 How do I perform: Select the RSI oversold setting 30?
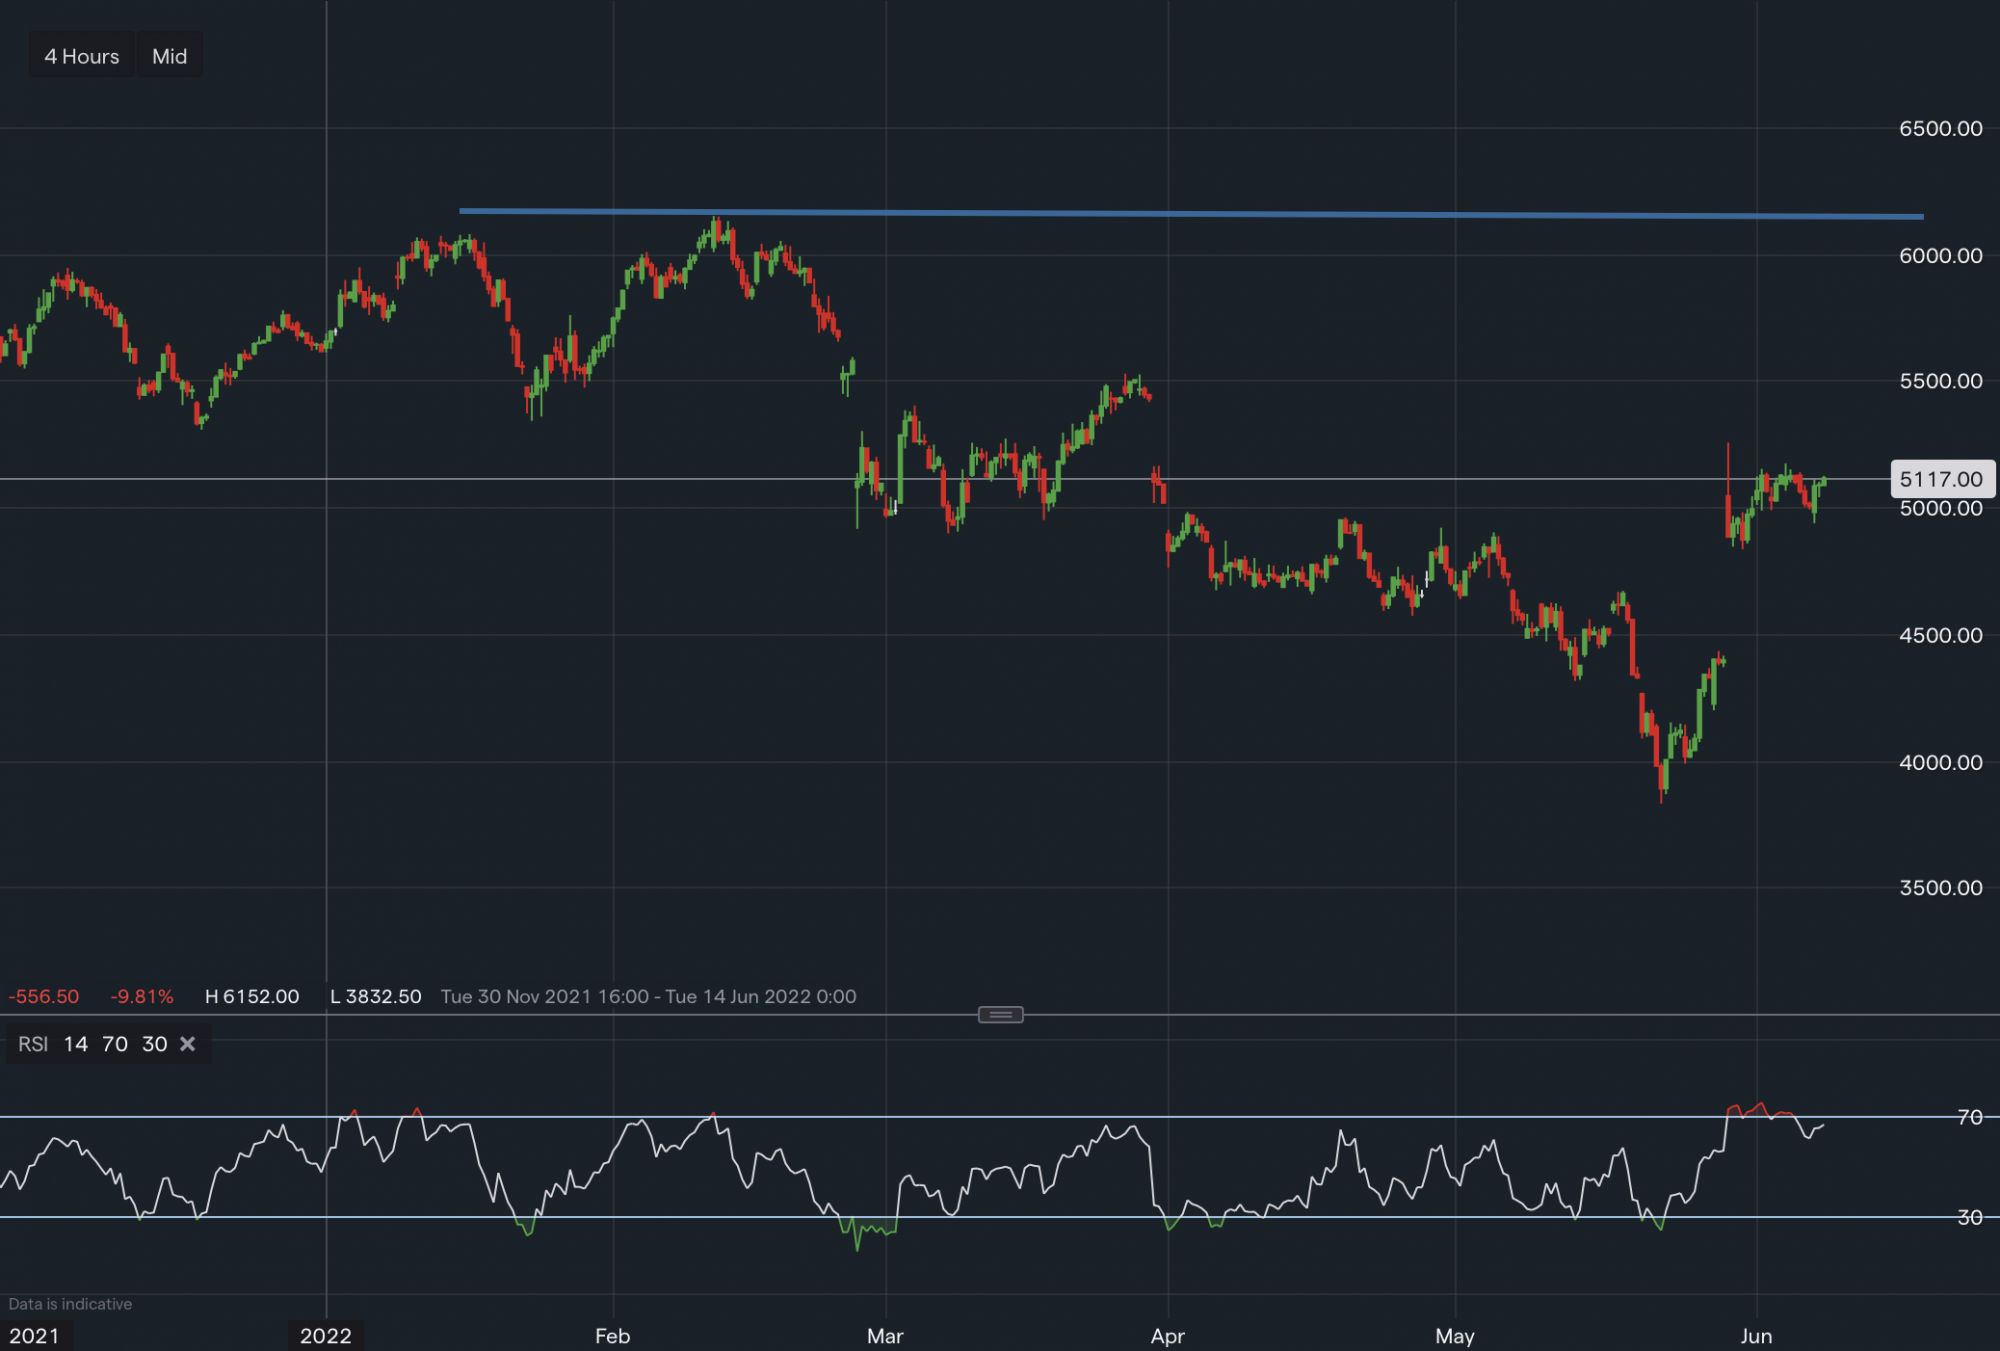pos(154,1044)
